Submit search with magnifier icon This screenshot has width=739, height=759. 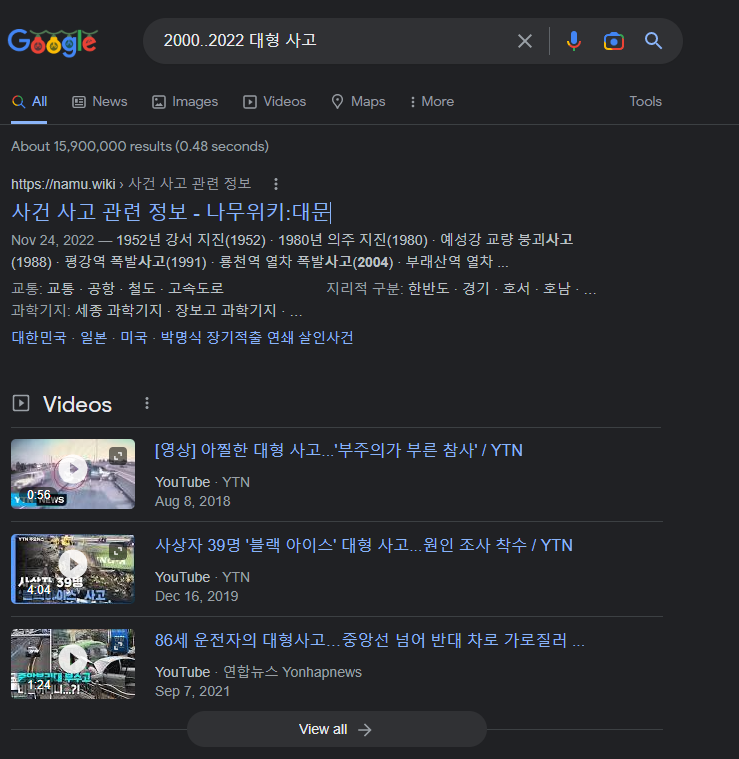653,41
